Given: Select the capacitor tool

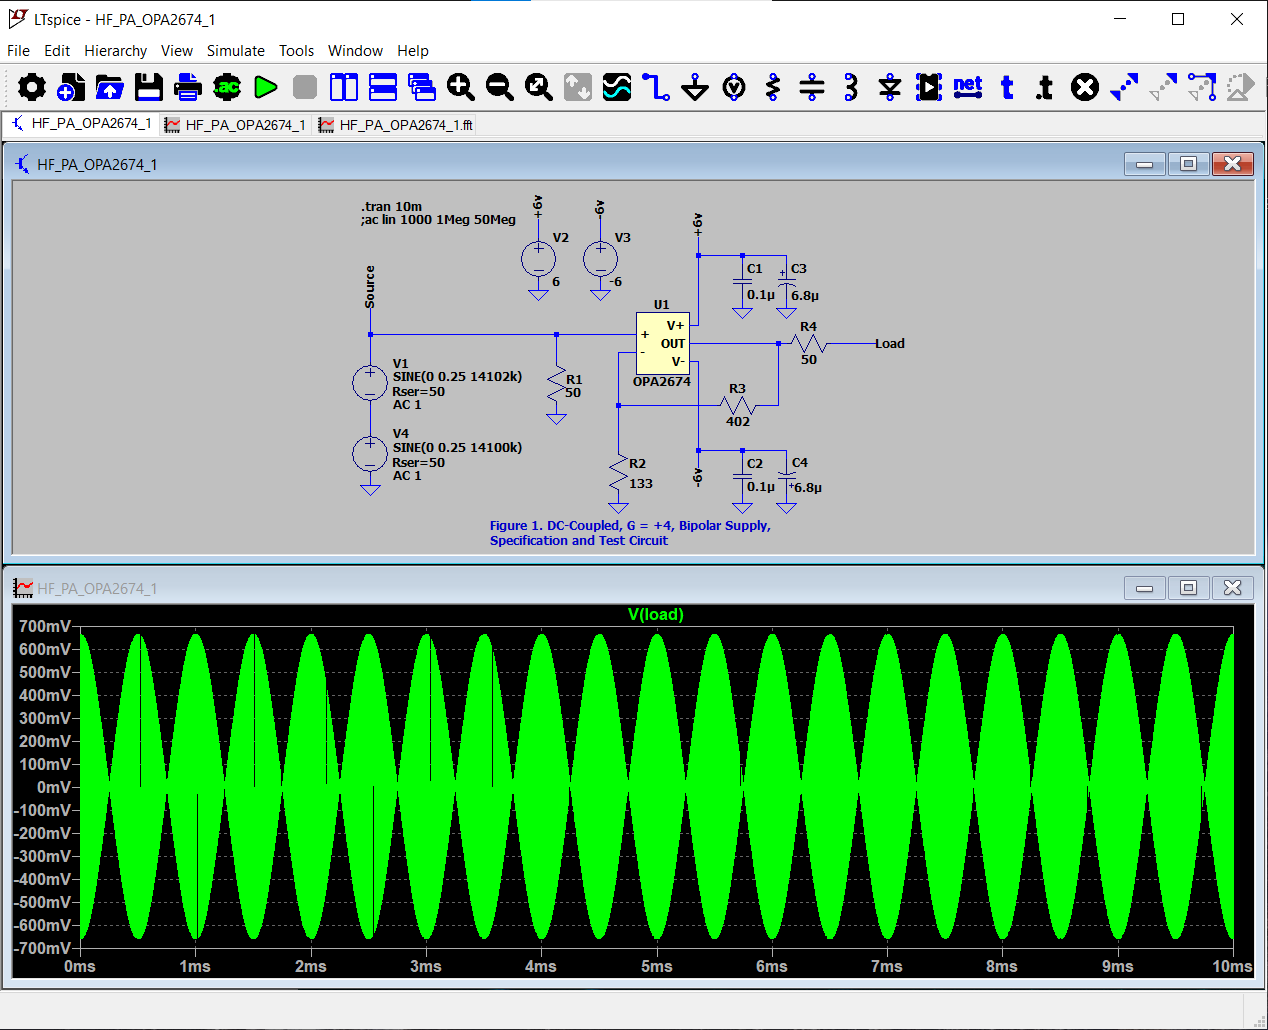Looking at the screenshot, I should (812, 88).
